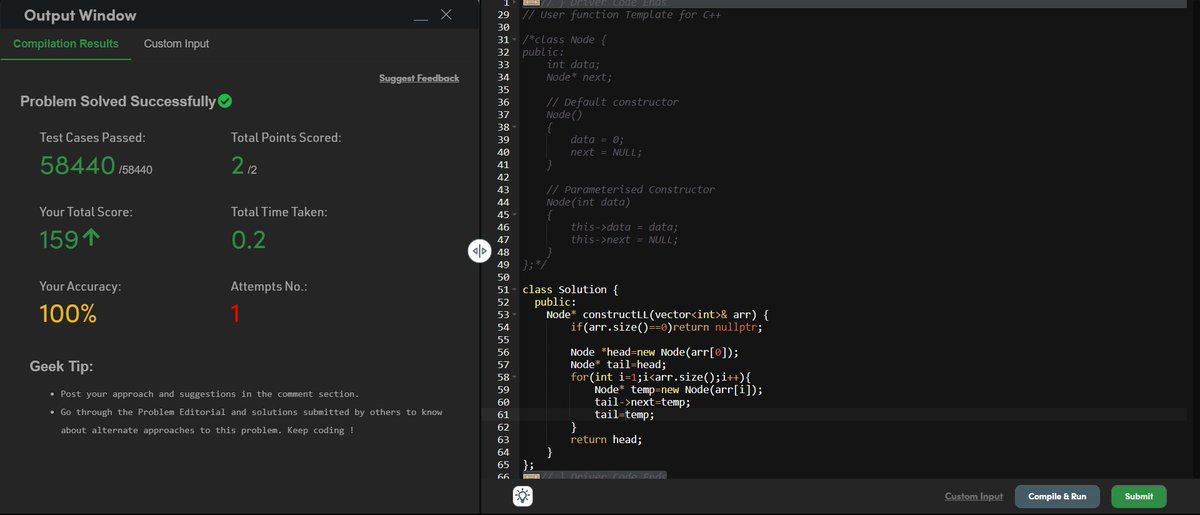1200x515 pixels.
Task: Click the Total Points Scored value 2
Action: click(x=237, y=166)
